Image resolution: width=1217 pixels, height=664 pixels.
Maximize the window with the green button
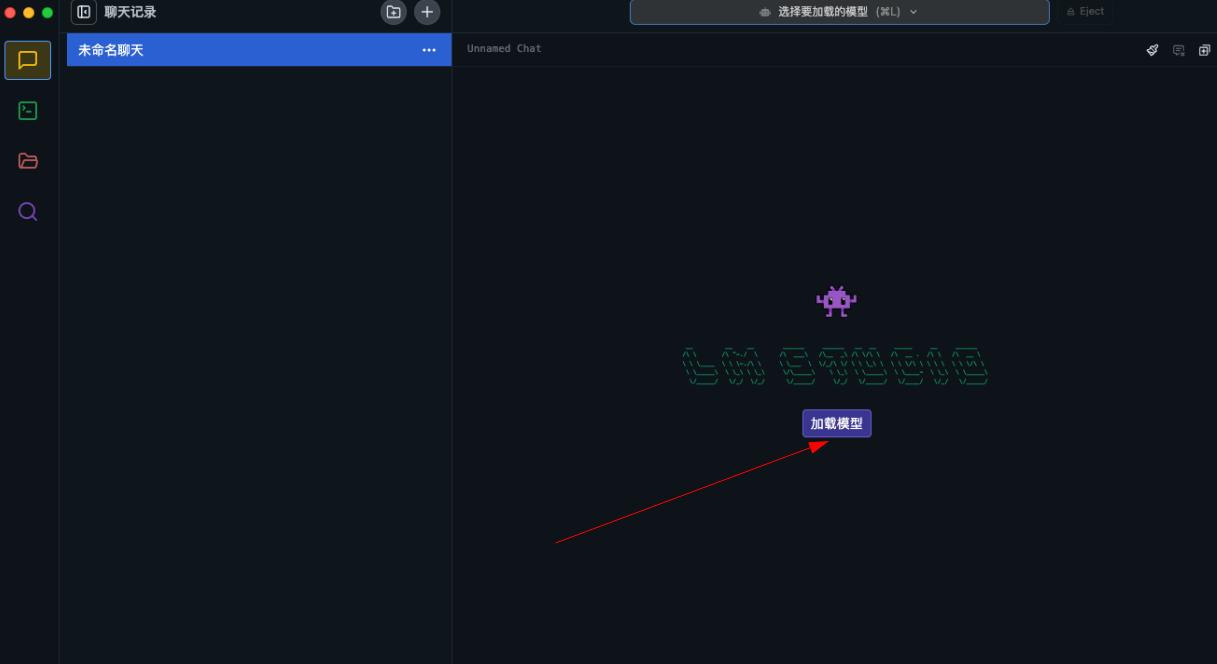[x=47, y=13]
